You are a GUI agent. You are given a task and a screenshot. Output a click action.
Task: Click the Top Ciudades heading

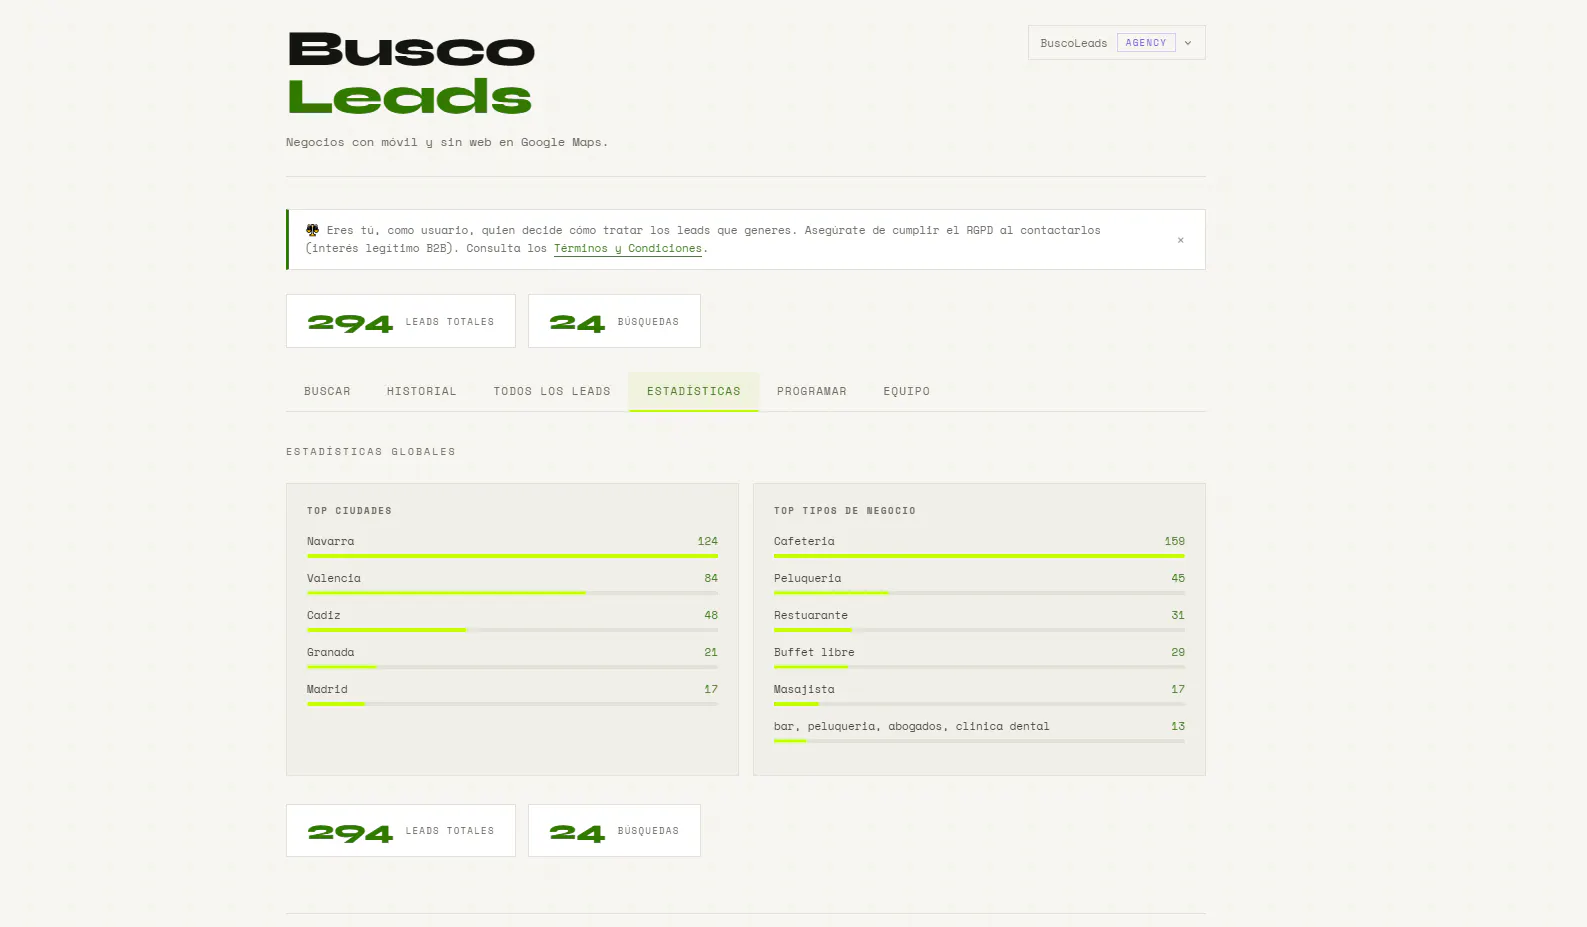point(349,511)
